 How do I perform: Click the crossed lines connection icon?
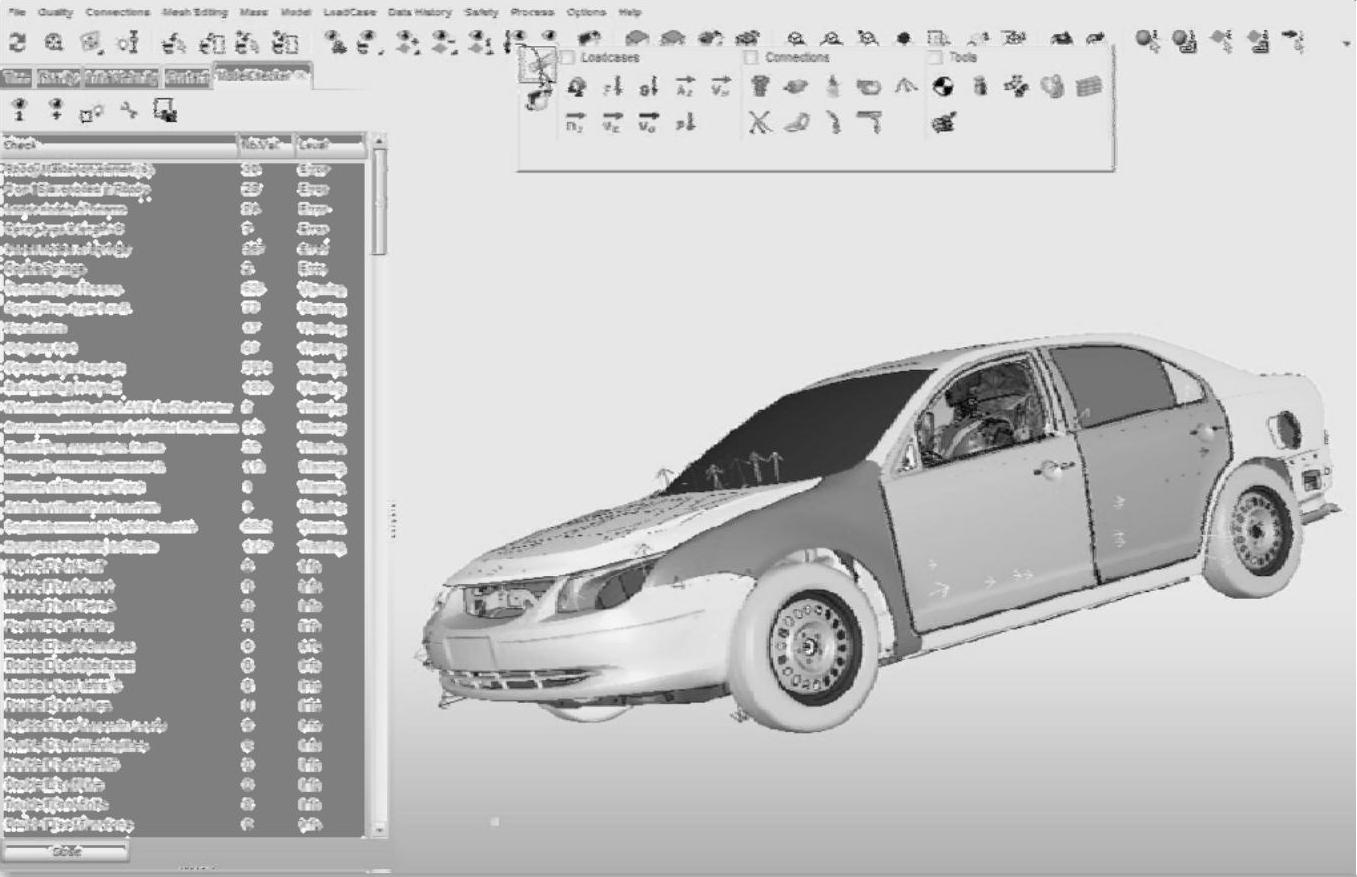click(x=761, y=123)
